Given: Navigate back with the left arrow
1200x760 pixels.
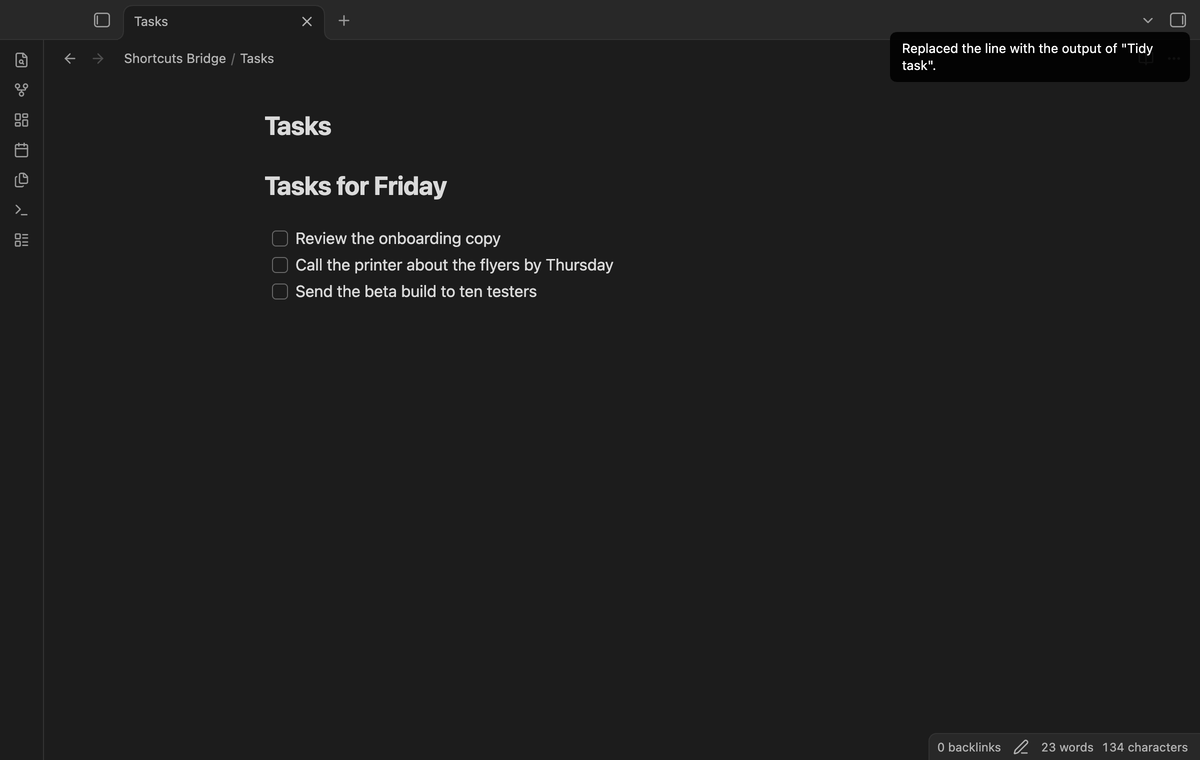Looking at the screenshot, I should tap(70, 58).
